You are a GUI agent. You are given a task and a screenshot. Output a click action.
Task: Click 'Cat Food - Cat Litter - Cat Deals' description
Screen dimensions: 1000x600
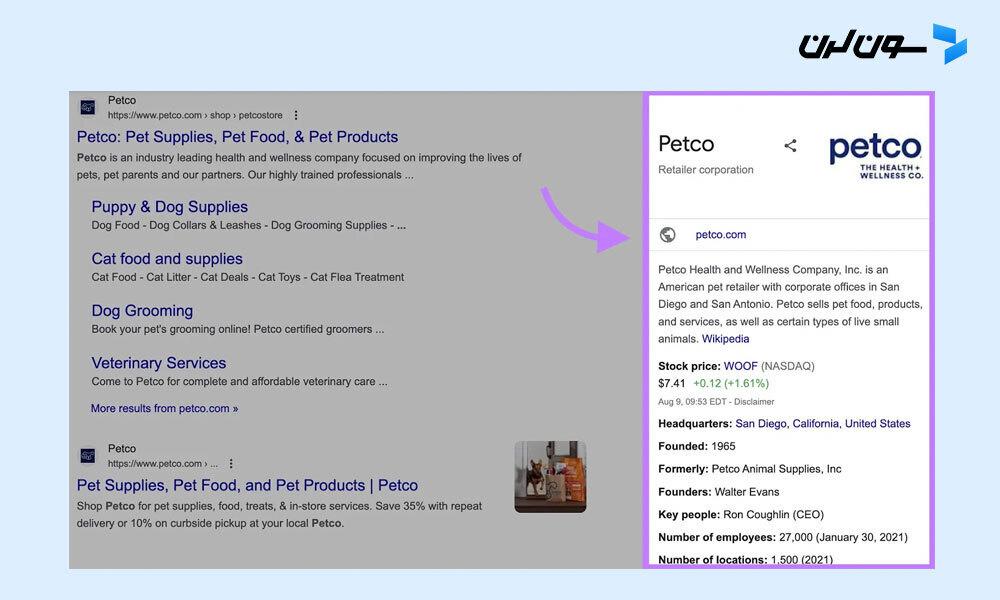click(x=247, y=277)
